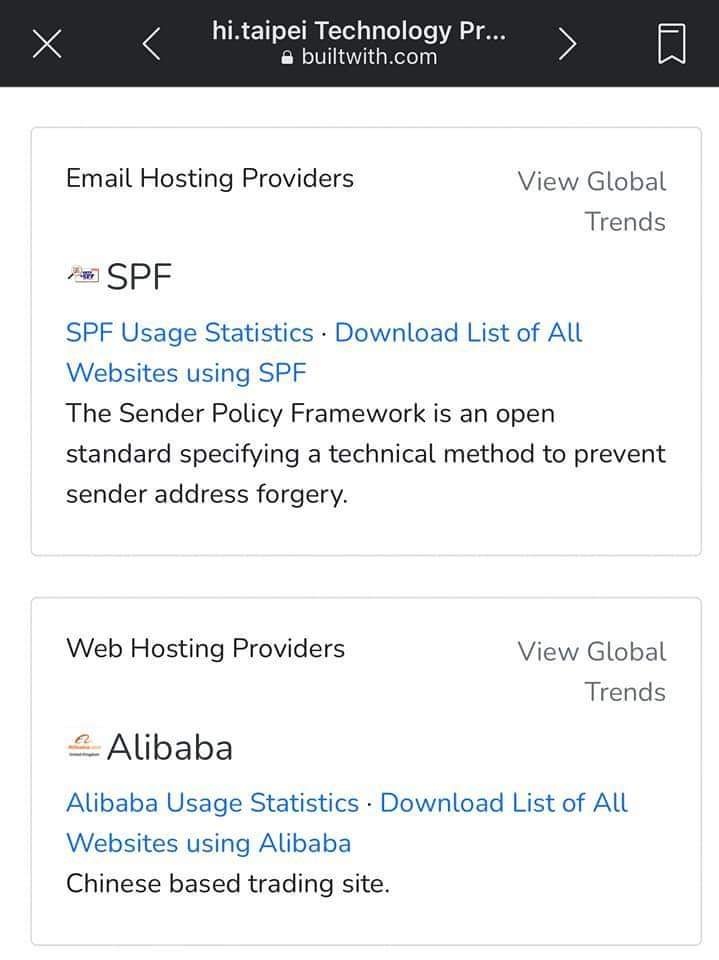Close the in-app browser with the X icon
This screenshot has height=960, width=719.
(x=47, y=44)
